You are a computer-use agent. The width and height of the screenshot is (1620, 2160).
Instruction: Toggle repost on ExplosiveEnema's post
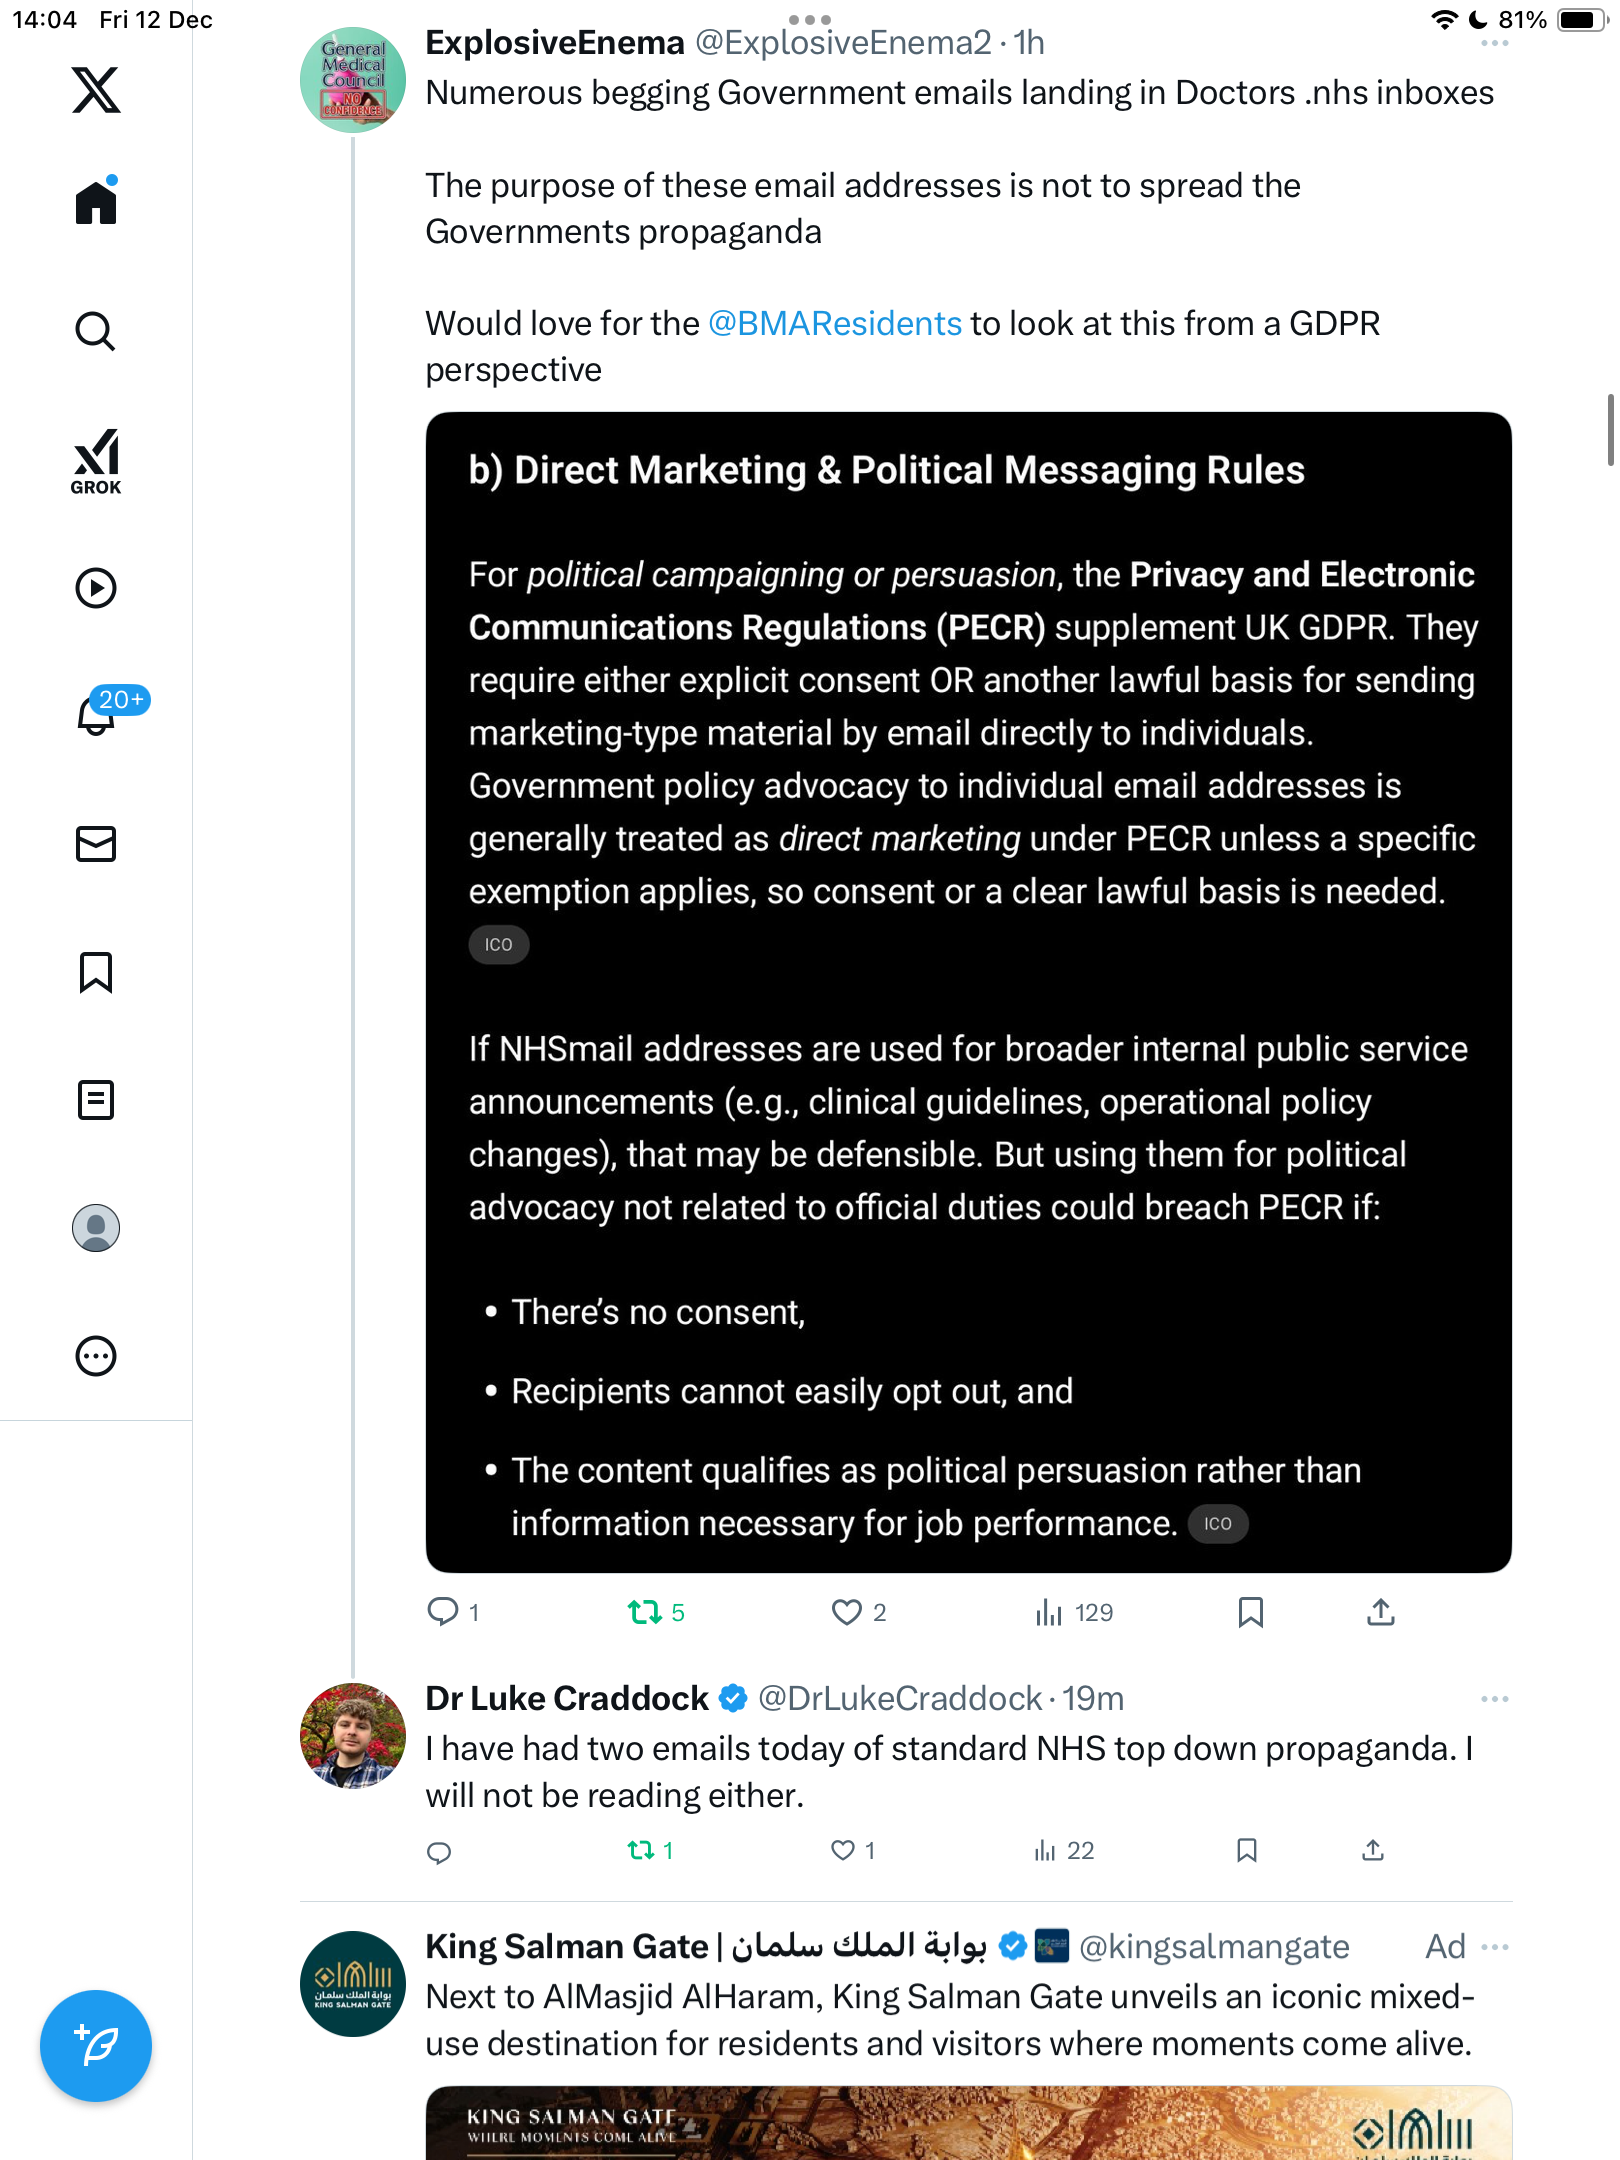pos(645,1612)
